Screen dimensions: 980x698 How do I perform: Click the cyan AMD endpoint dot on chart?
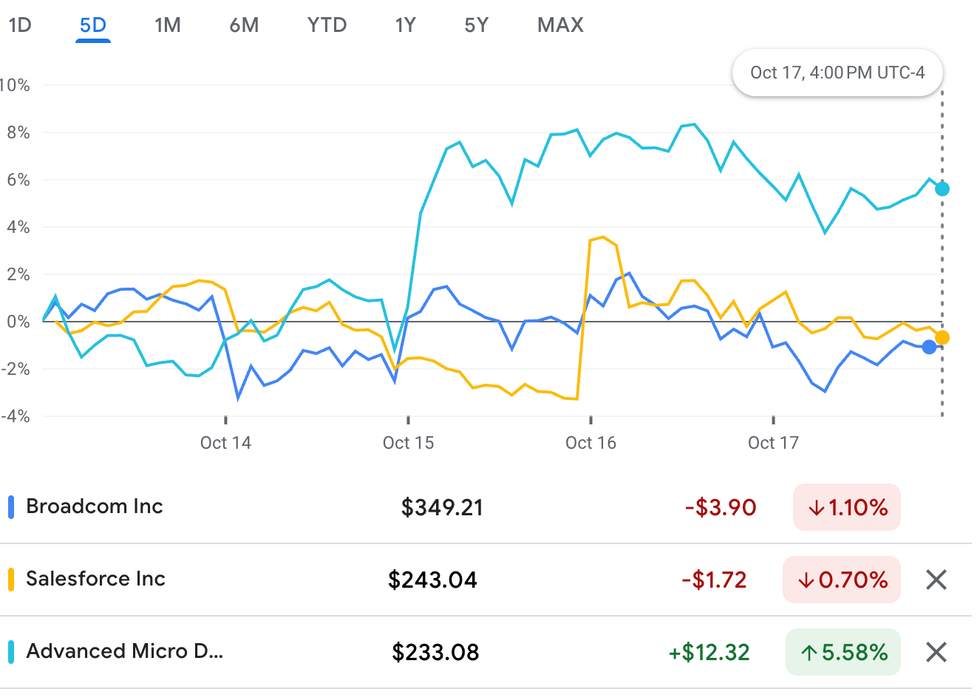pos(941,189)
